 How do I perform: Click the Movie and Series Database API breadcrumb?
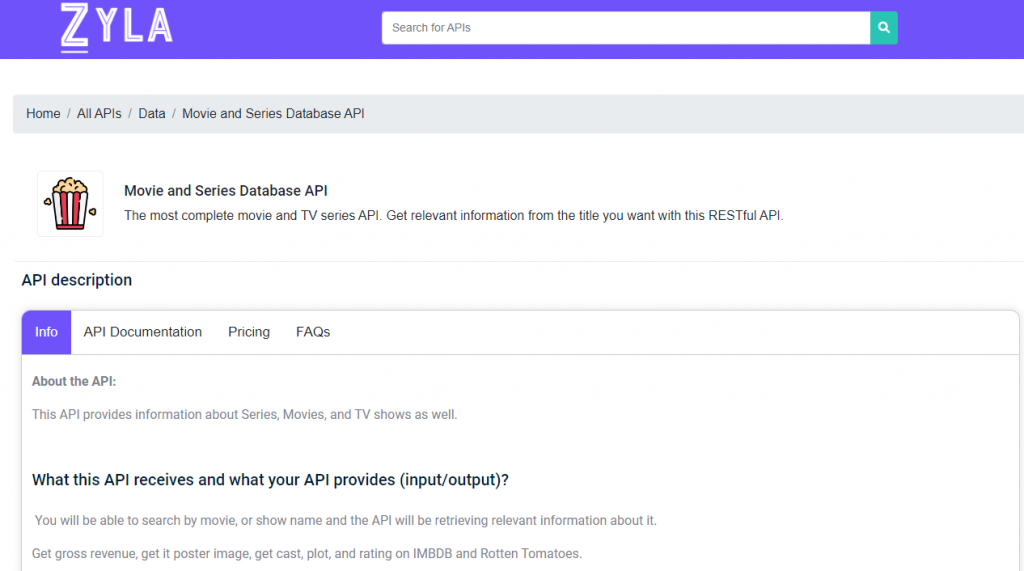click(273, 114)
